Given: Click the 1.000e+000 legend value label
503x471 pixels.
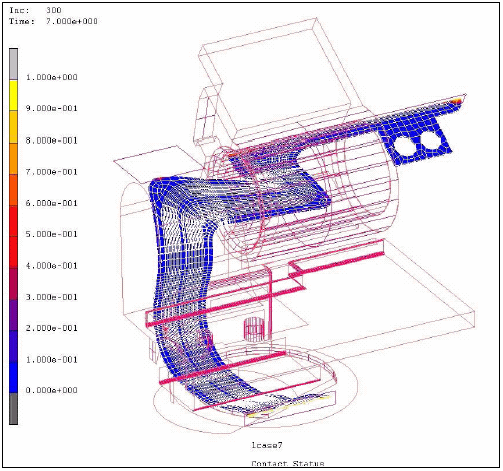Looking at the screenshot, I should (52, 77).
